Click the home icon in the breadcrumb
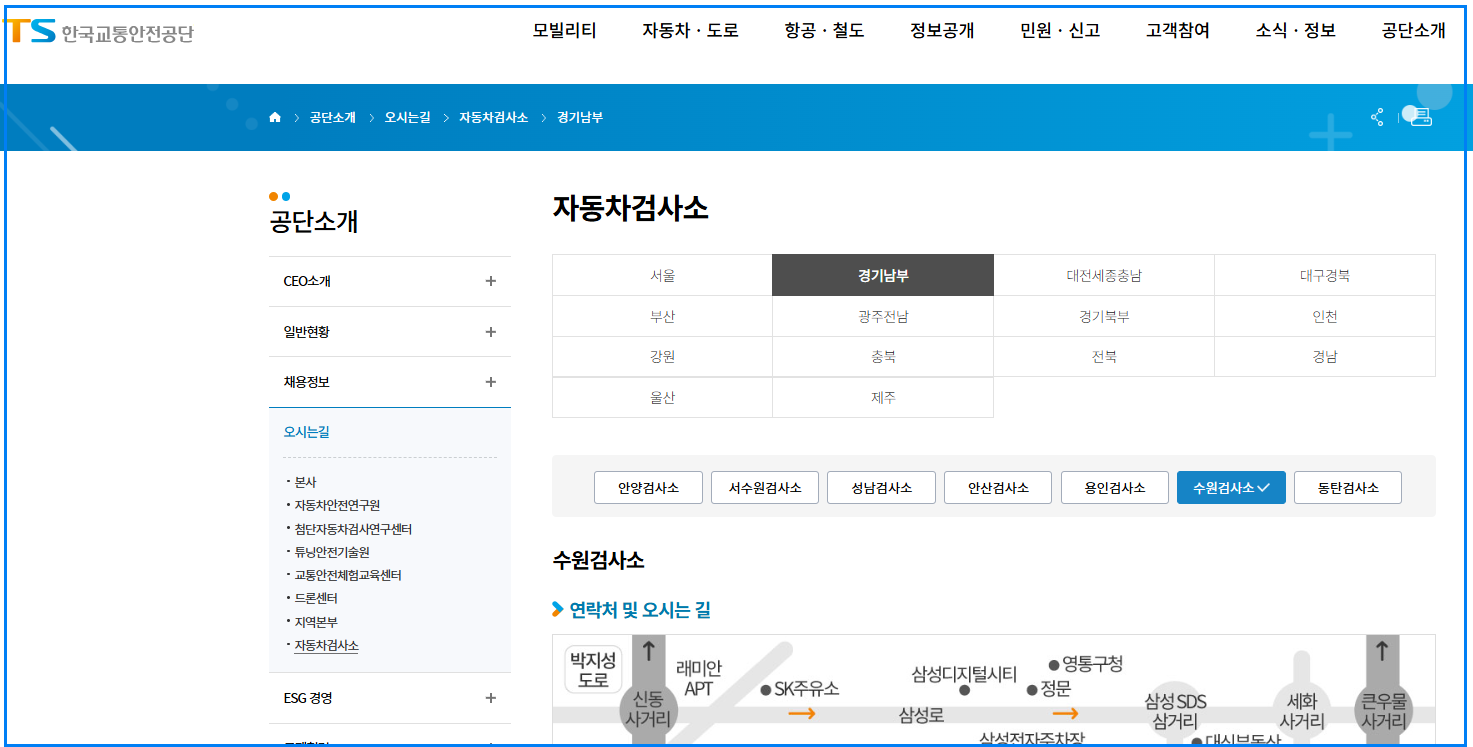The image size is (1473, 747). tap(275, 116)
